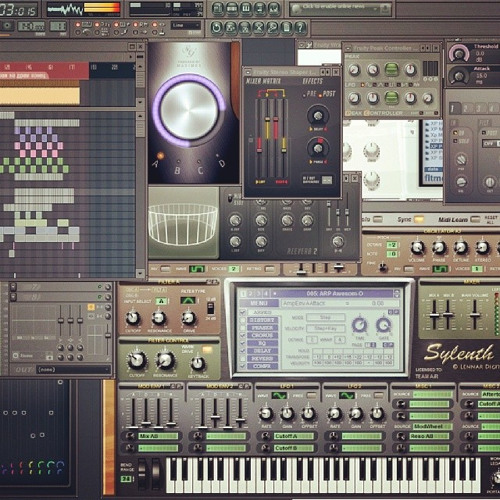
Task: Click the Stereo Shaper Phase knob
Action: click(x=318, y=148)
